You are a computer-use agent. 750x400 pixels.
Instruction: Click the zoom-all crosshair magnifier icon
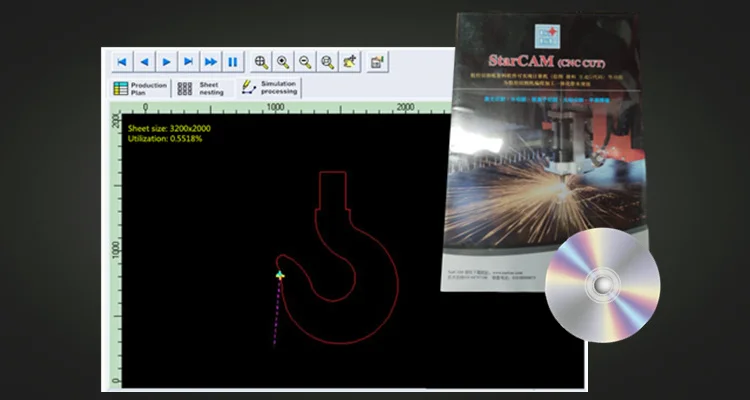point(262,62)
